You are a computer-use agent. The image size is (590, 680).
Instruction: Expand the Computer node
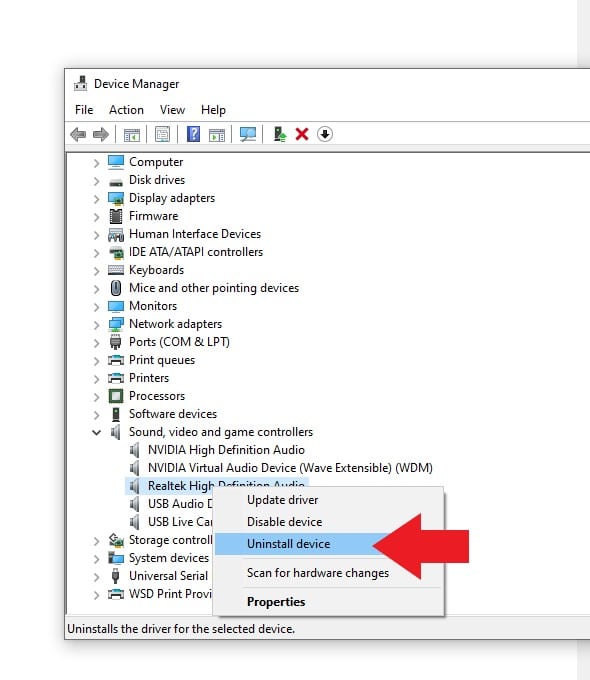click(96, 163)
